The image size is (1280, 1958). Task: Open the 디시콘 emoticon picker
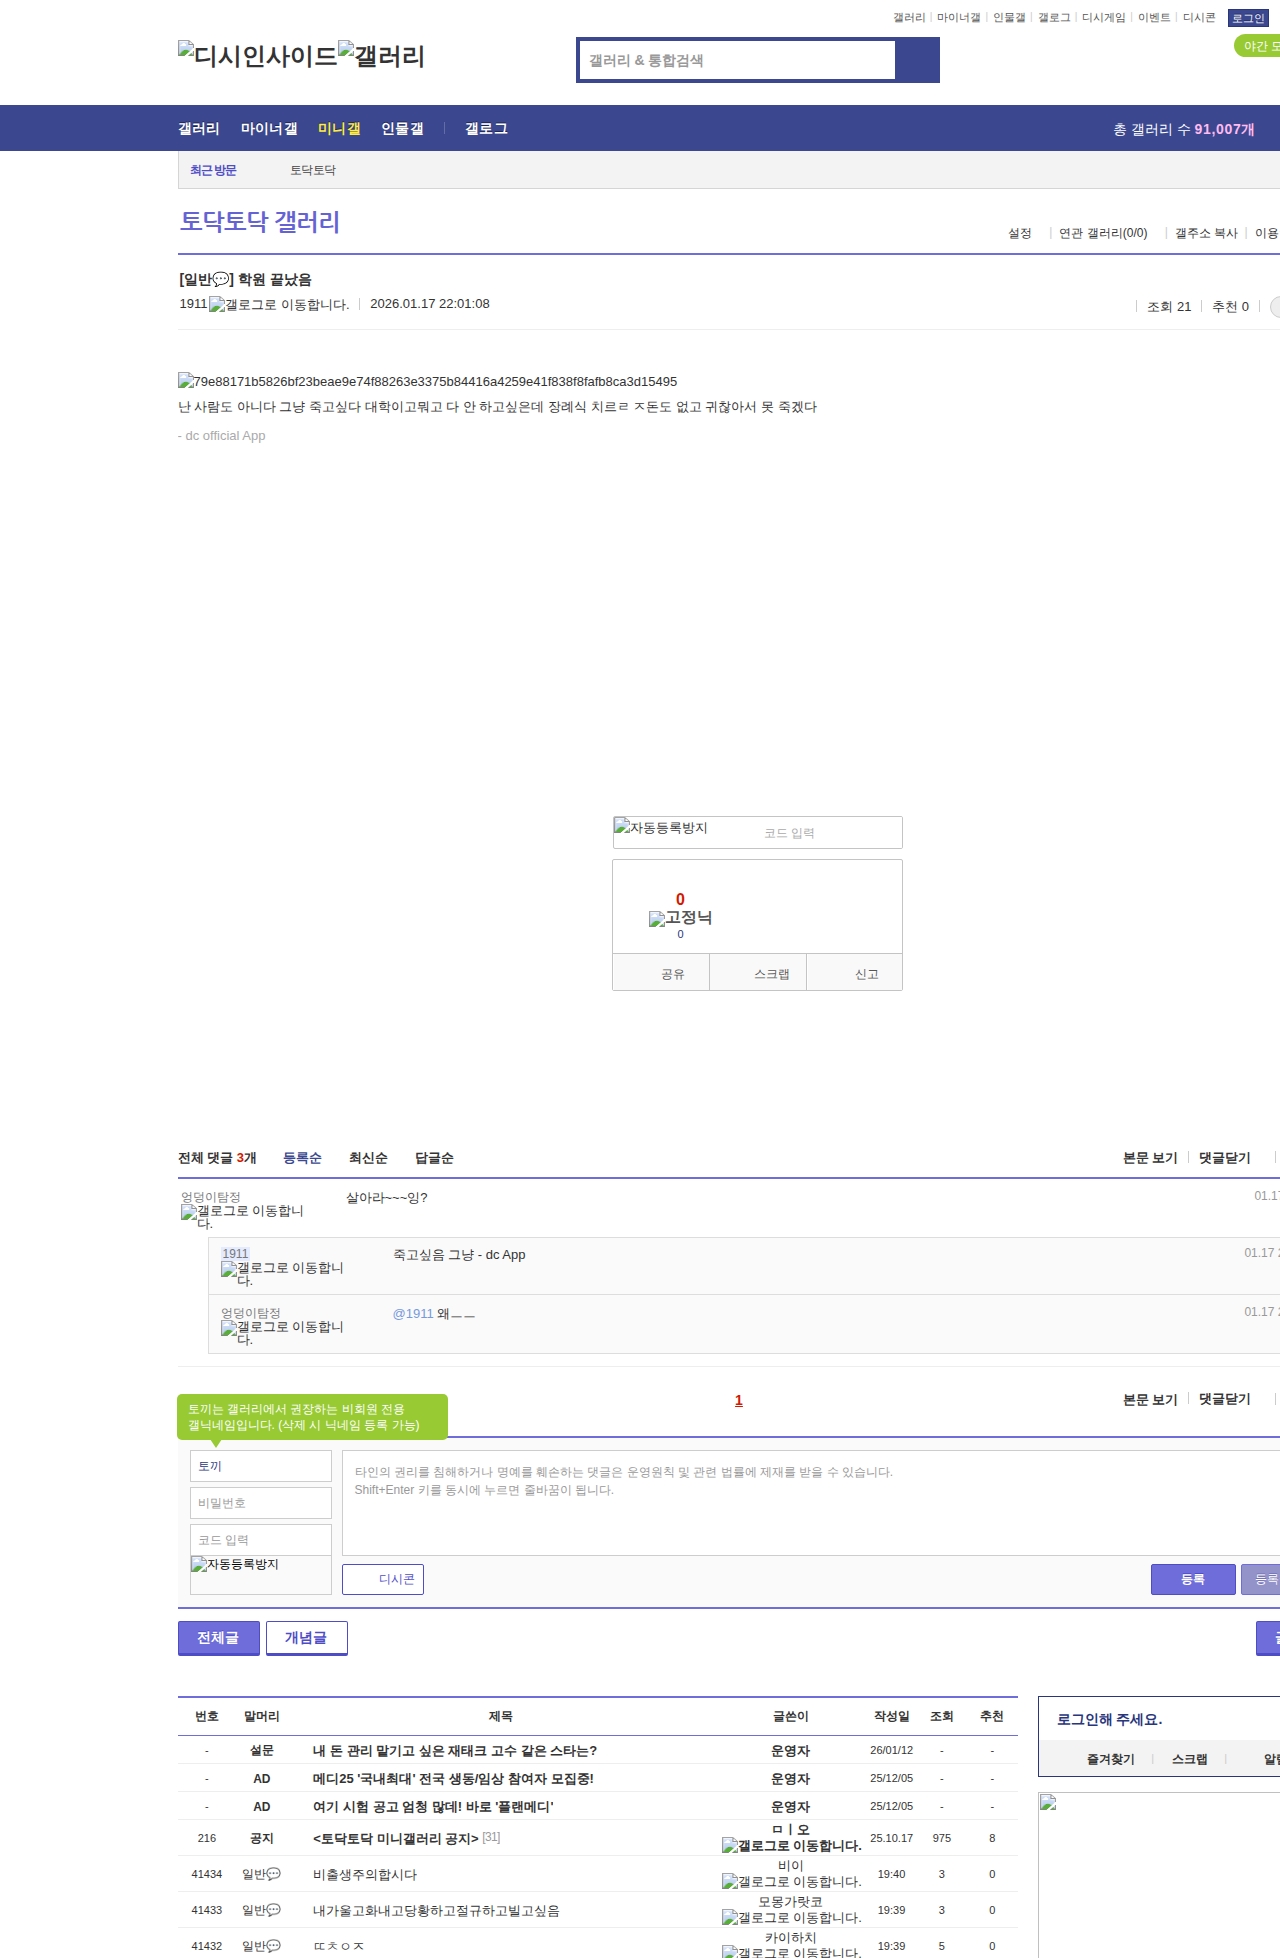pos(383,1579)
